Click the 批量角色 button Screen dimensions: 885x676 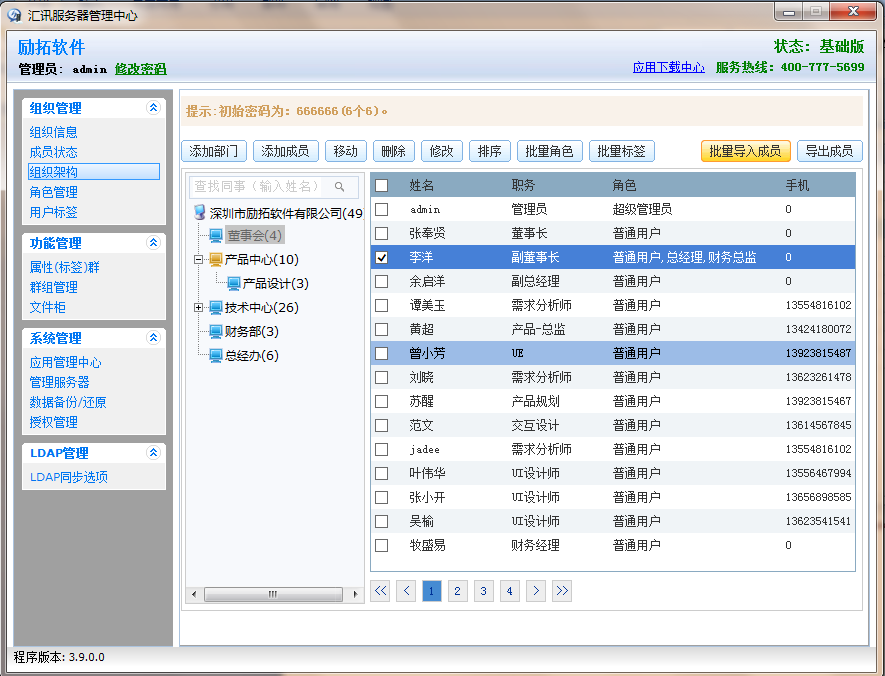click(x=550, y=151)
